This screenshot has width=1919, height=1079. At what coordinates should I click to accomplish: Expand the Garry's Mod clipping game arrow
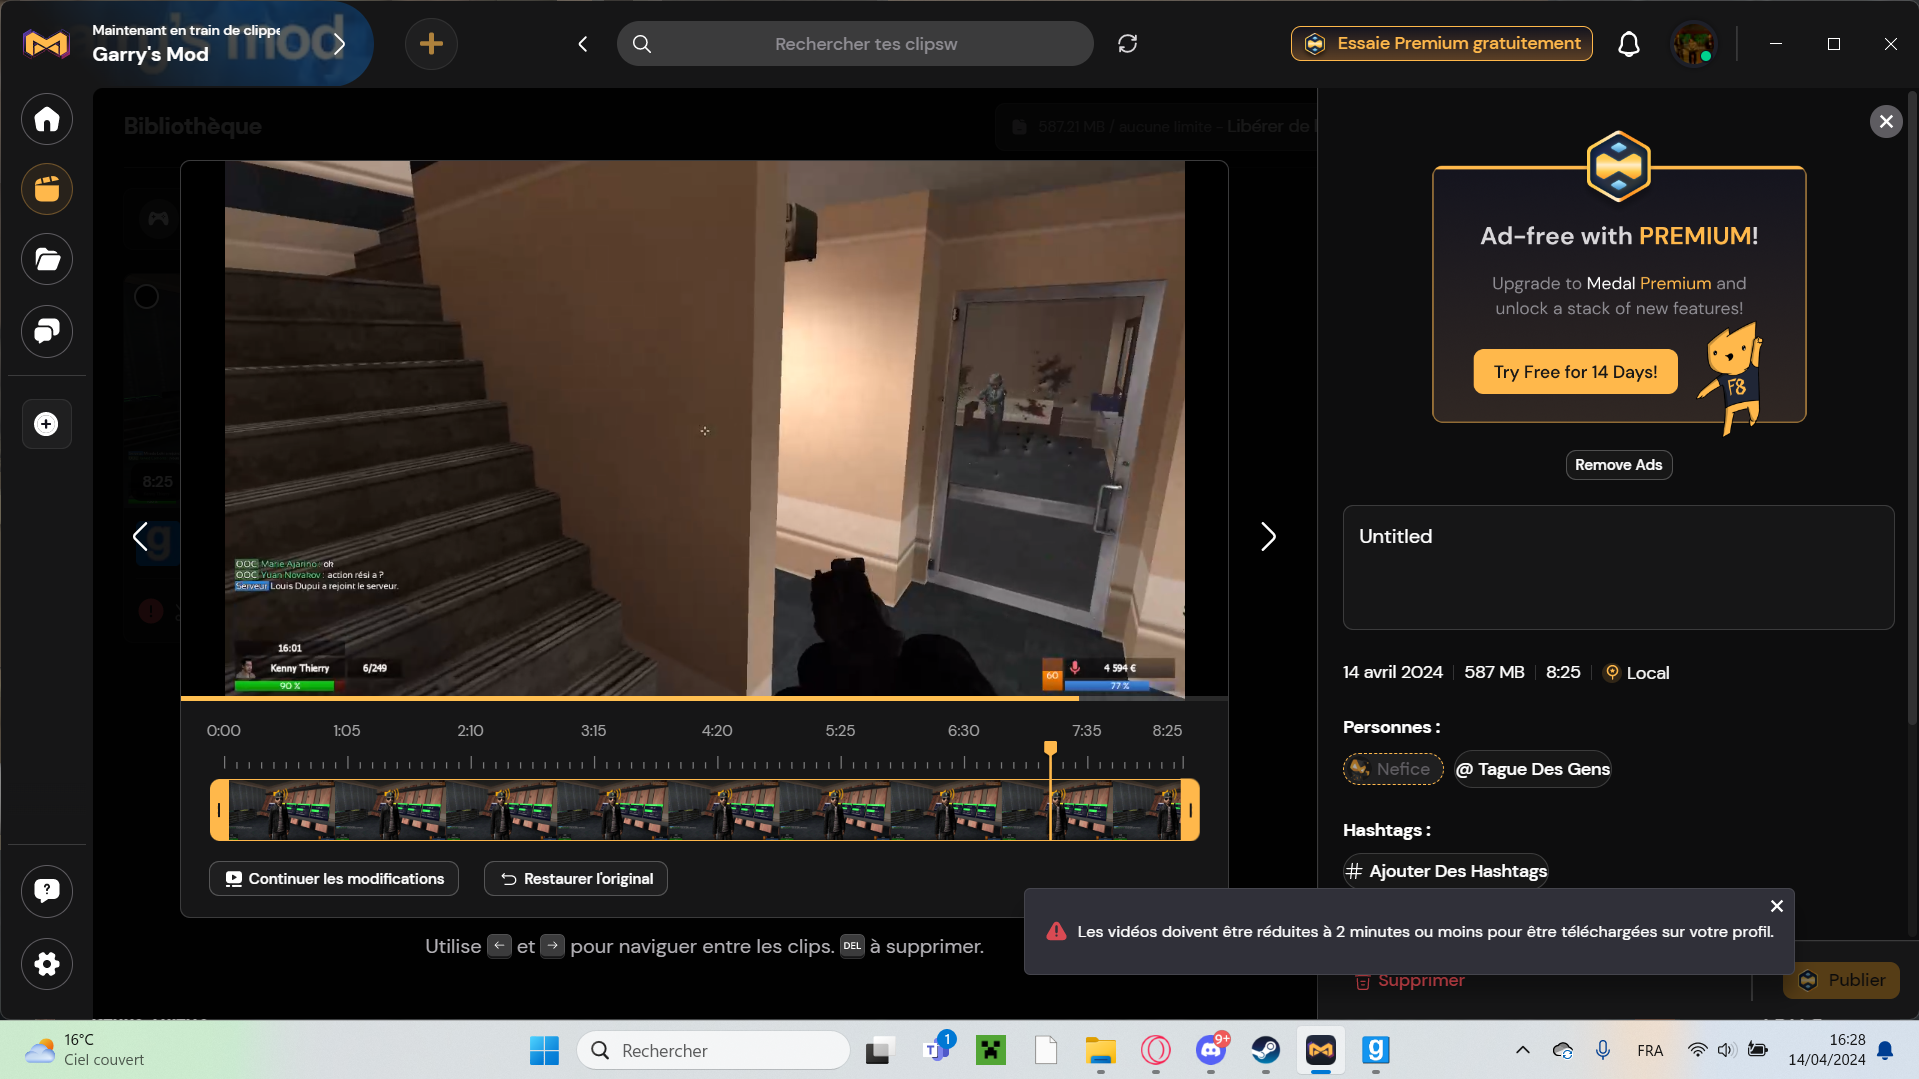click(339, 44)
